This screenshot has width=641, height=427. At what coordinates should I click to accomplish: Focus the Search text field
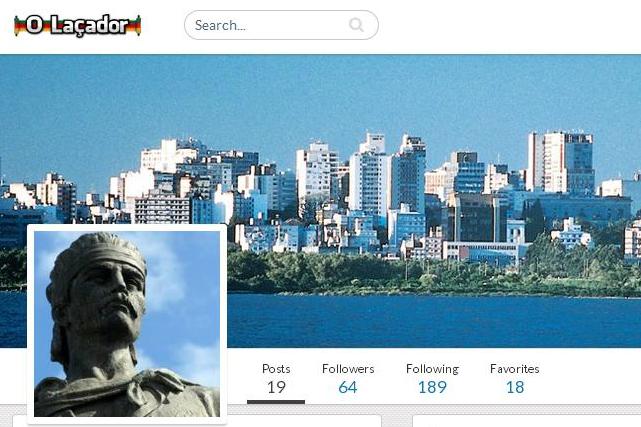(281, 25)
